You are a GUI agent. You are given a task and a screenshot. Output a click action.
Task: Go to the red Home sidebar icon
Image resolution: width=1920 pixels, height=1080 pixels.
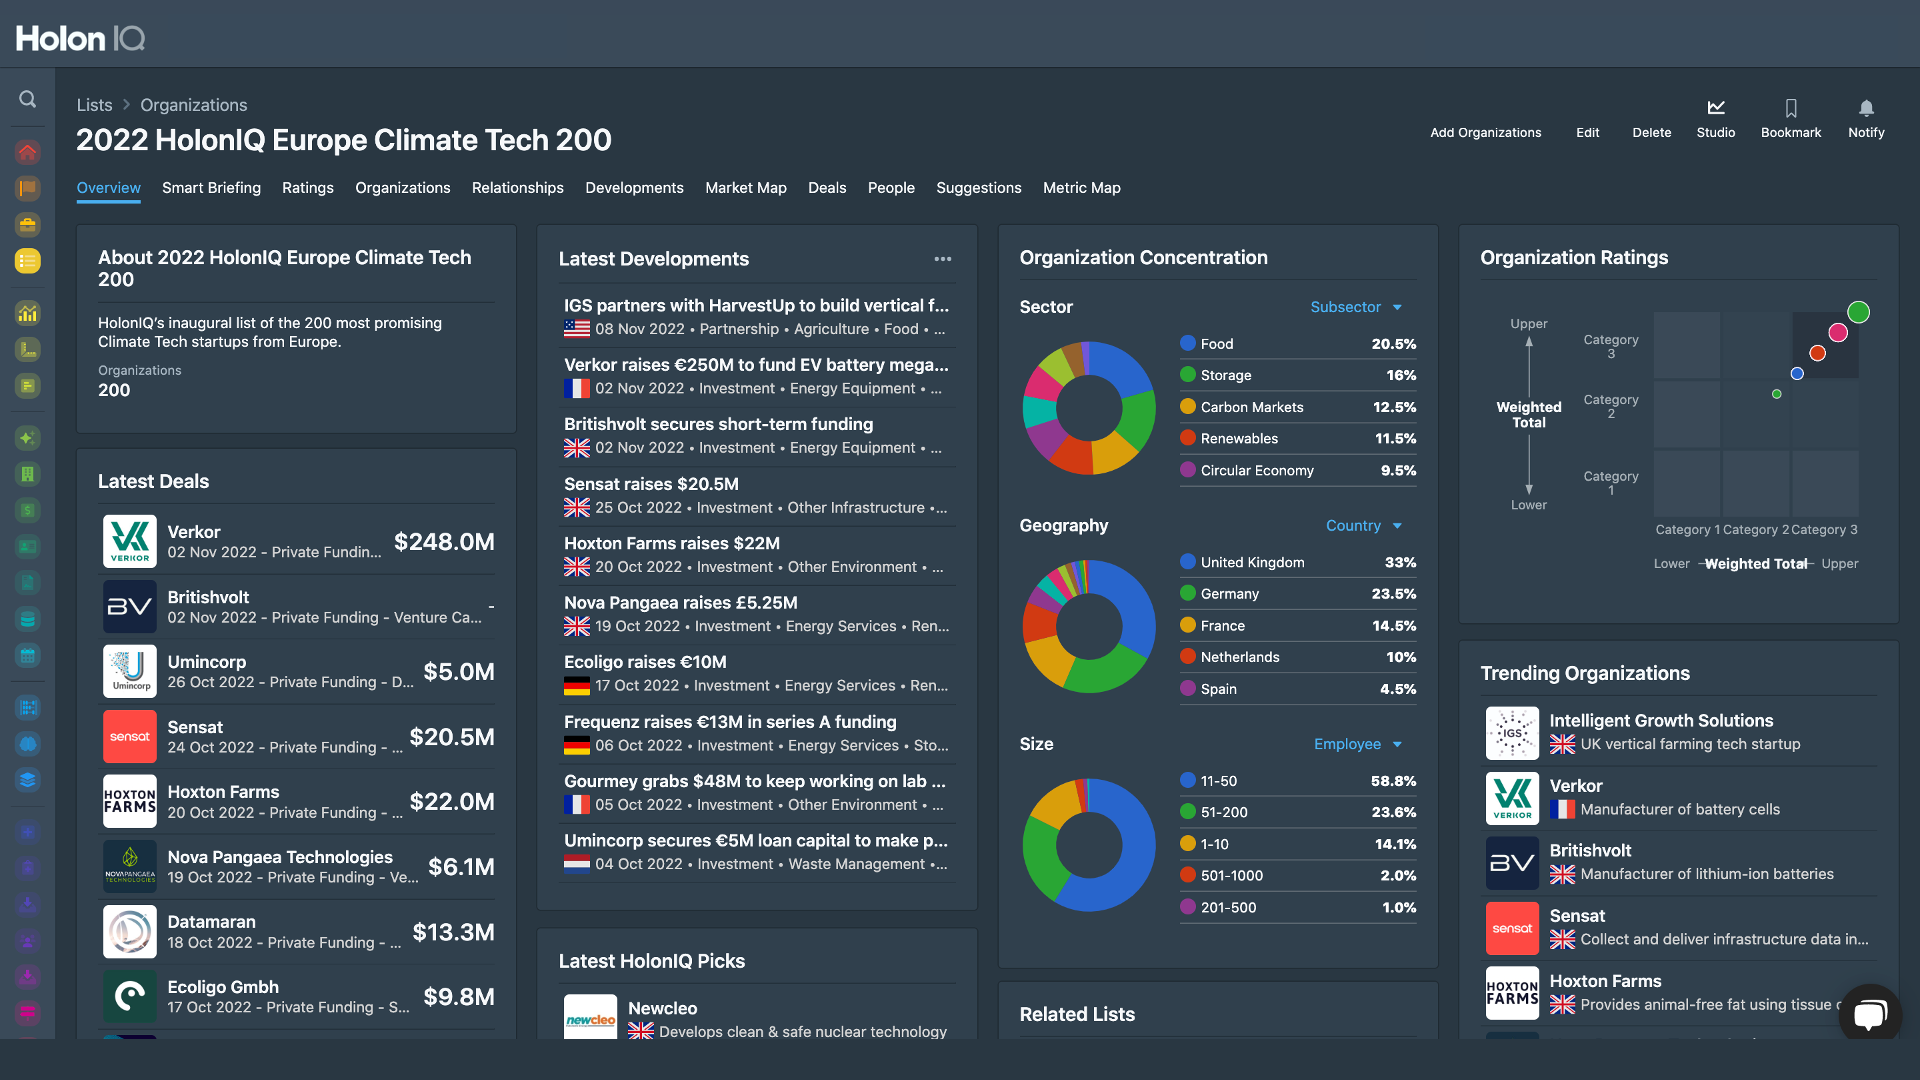click(27, 152)
